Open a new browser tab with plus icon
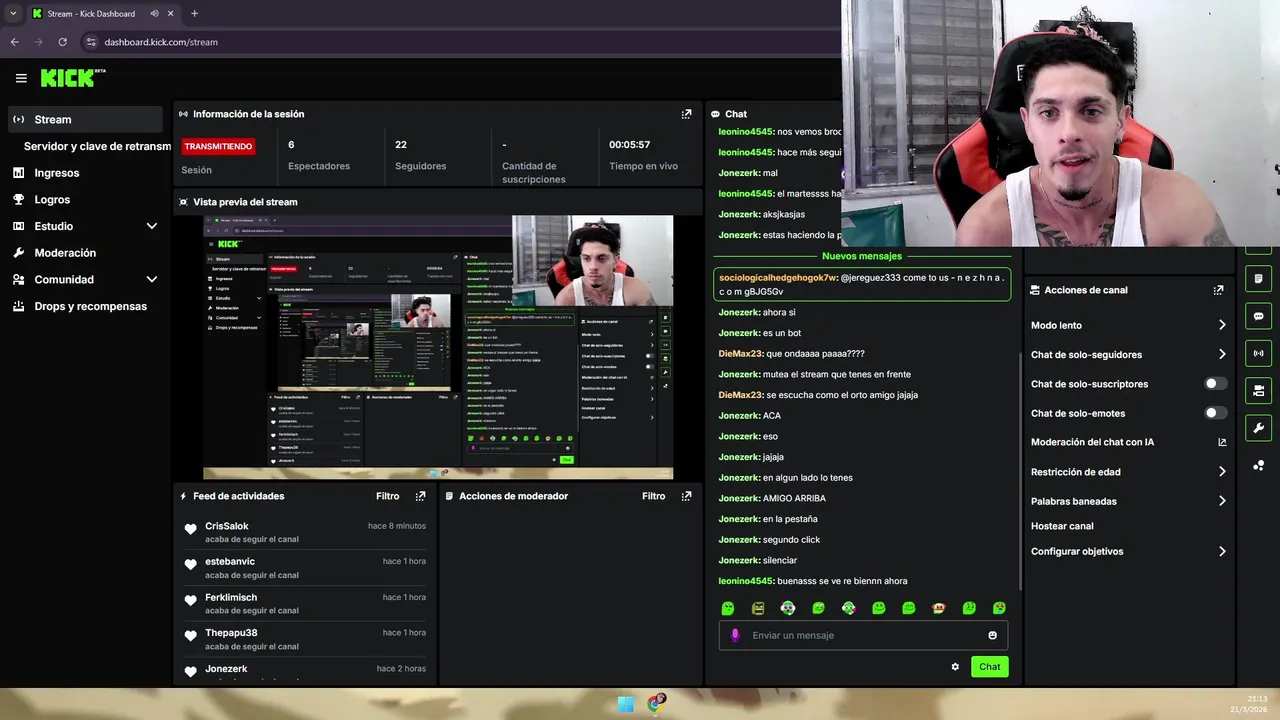The width and height of the screenshot is (1280, 720). click(x=194, y=14)
